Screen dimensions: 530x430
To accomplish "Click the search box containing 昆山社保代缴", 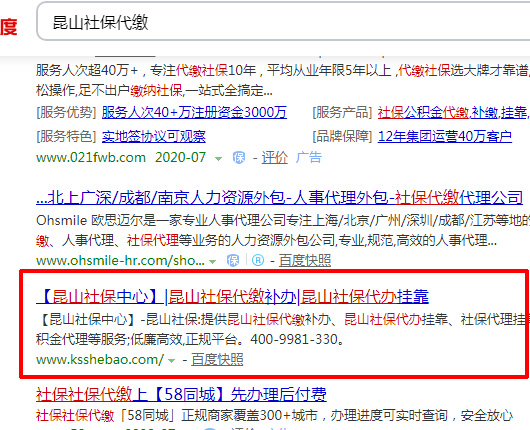I will 283,21.
